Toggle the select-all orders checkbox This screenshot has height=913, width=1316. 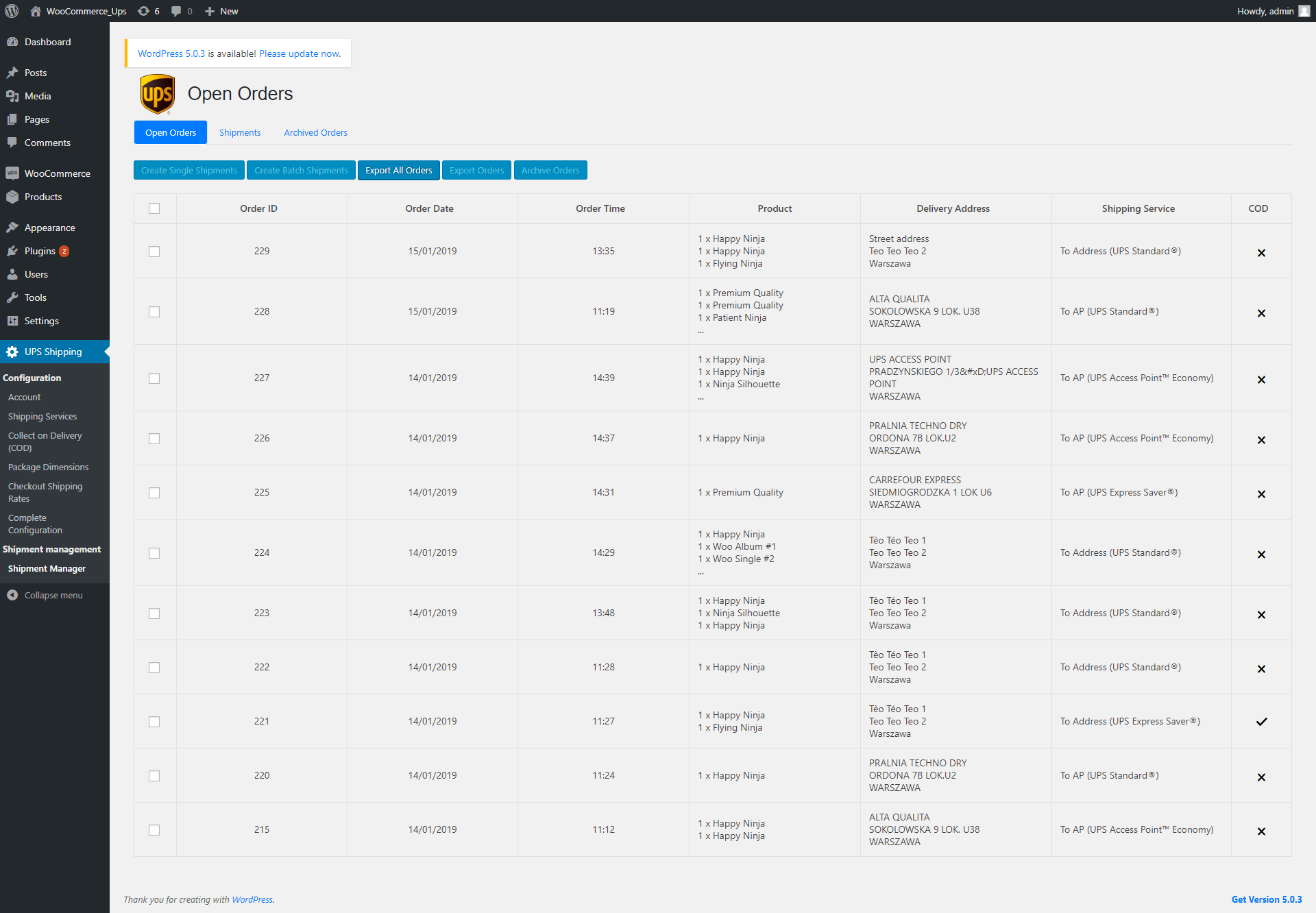(154, 209)
